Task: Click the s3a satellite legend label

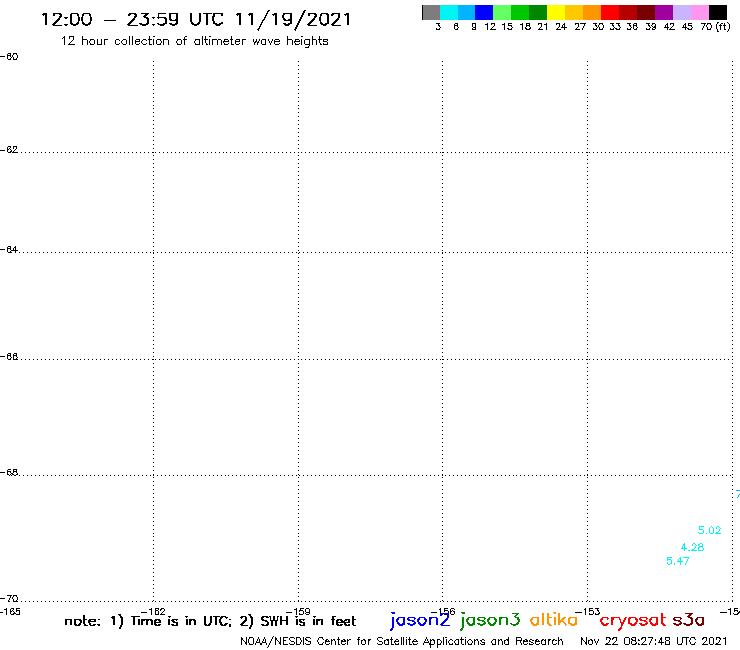Action: pyautogui.click(x=688, y=620)
